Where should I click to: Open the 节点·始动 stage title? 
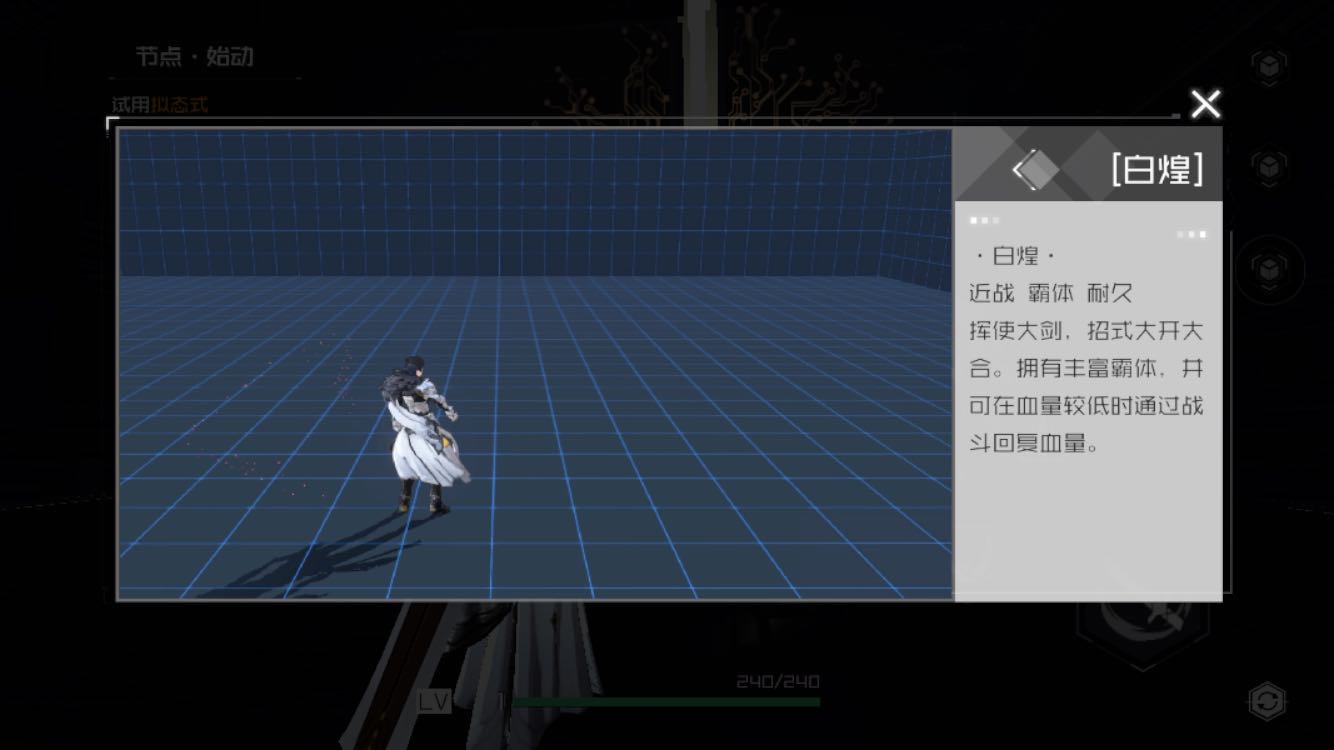click(x=195, y=57)
